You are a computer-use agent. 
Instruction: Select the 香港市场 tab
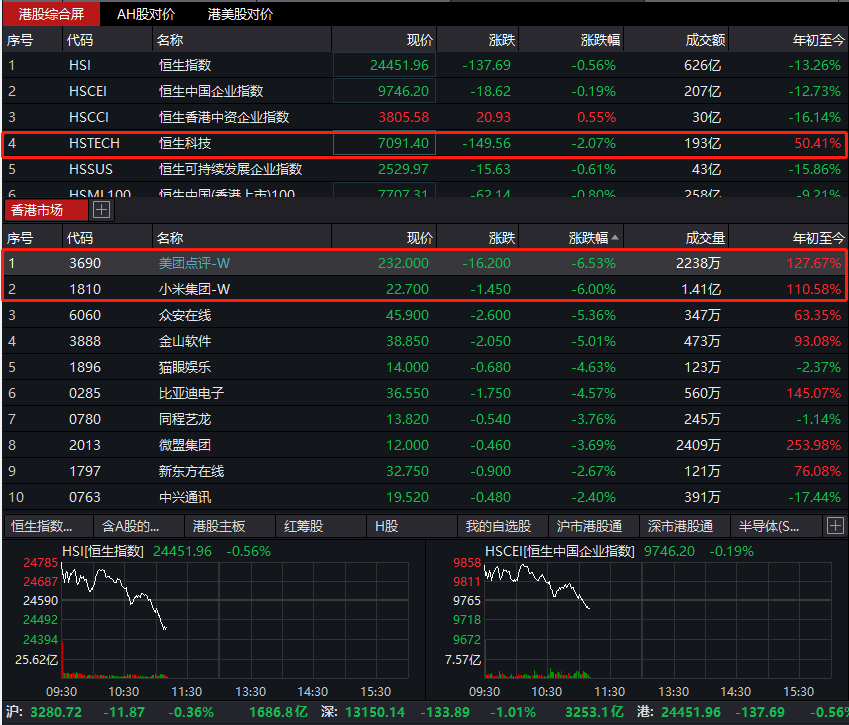45,210
